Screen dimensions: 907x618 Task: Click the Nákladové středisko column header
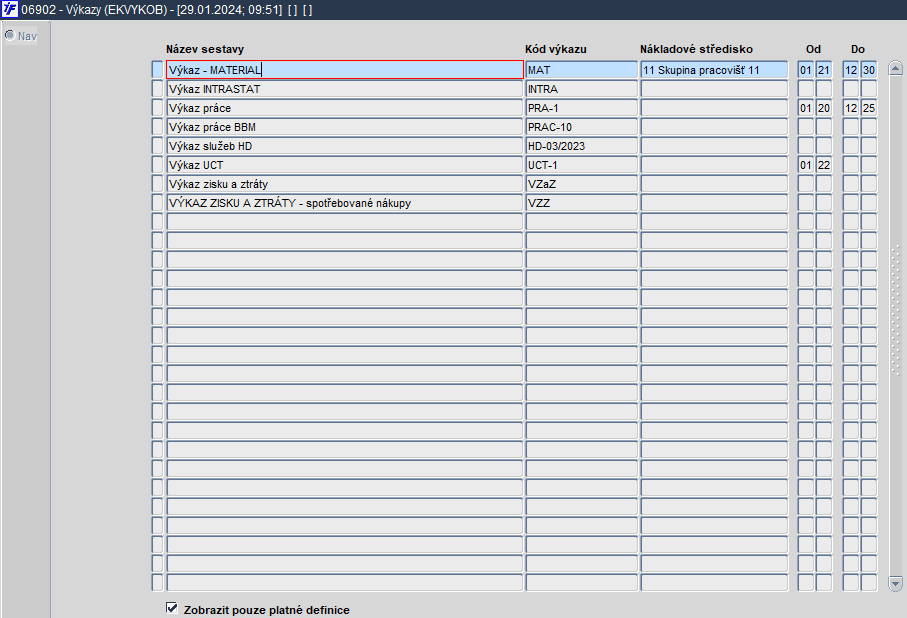(x=696, y=49)
